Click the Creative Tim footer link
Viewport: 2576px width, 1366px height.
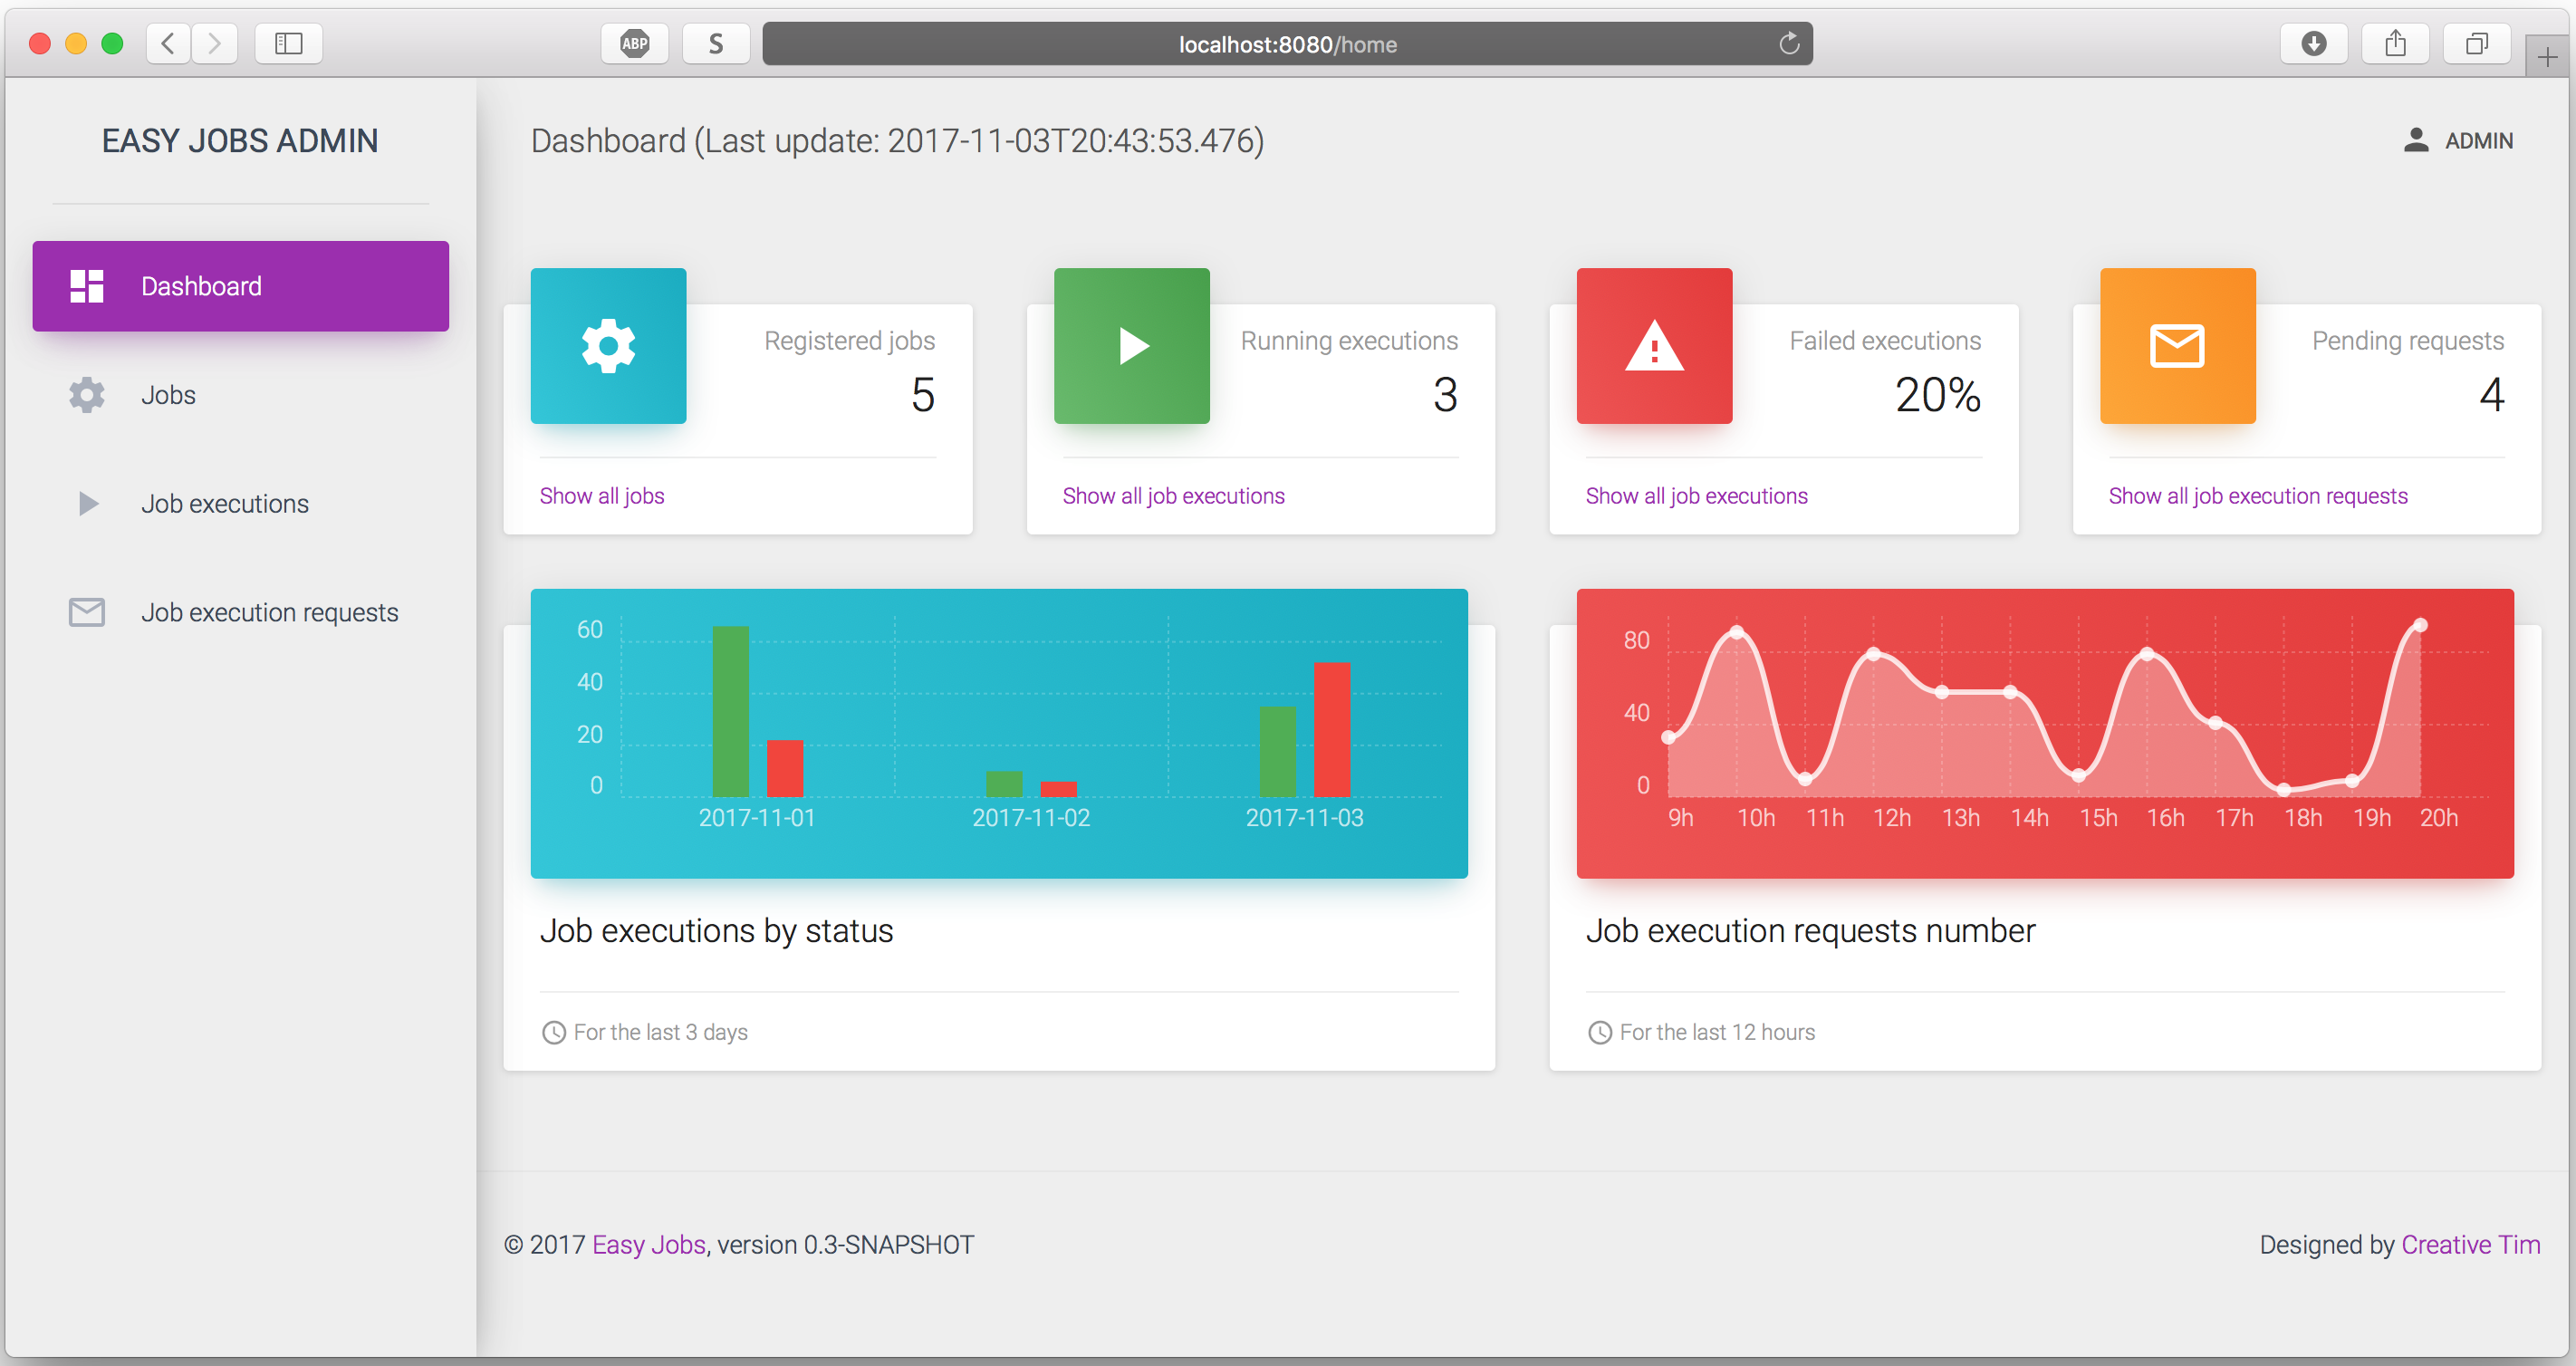click(x=2470, y=1245)
